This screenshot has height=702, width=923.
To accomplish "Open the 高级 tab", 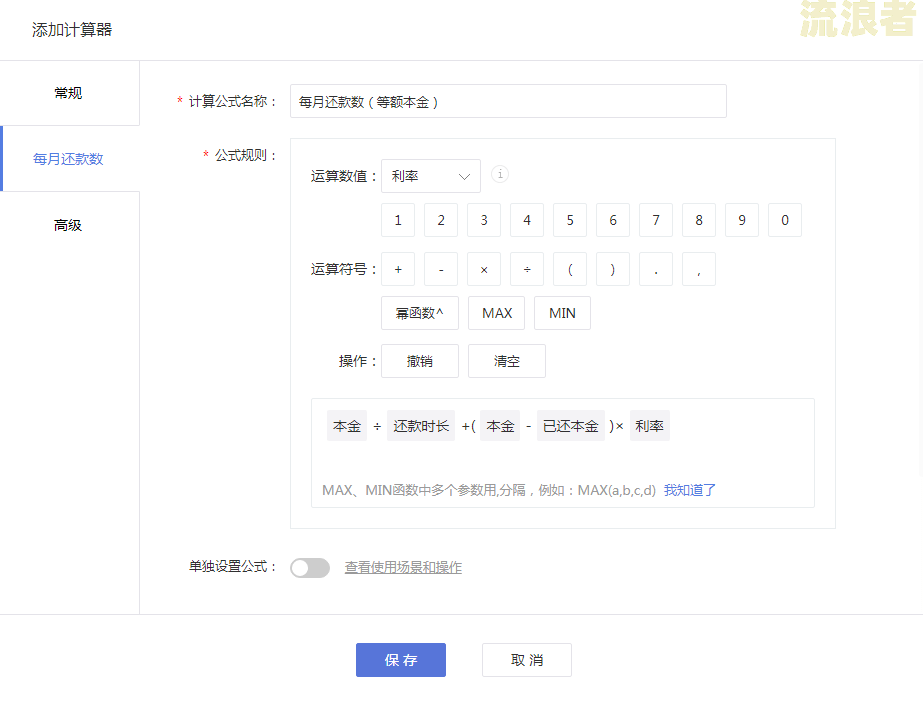I will (68, 225).
